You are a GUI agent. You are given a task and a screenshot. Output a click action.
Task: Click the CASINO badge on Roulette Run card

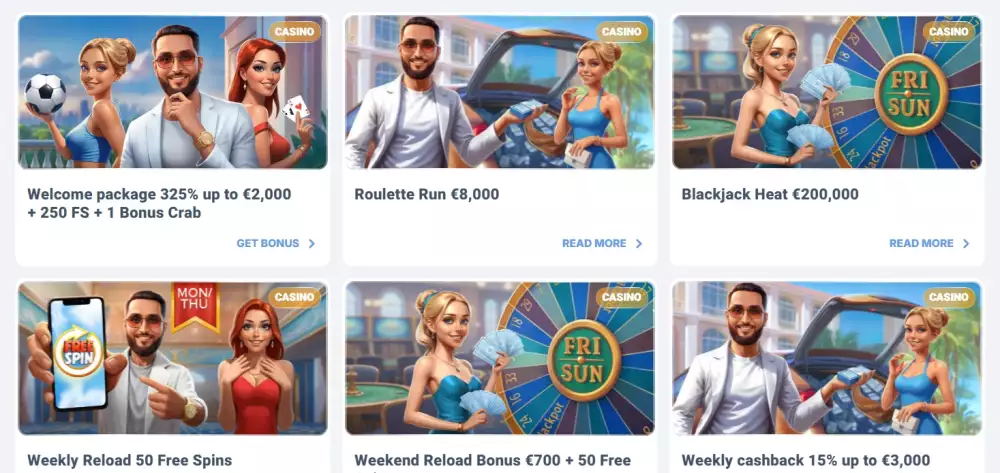coord(622,31)
